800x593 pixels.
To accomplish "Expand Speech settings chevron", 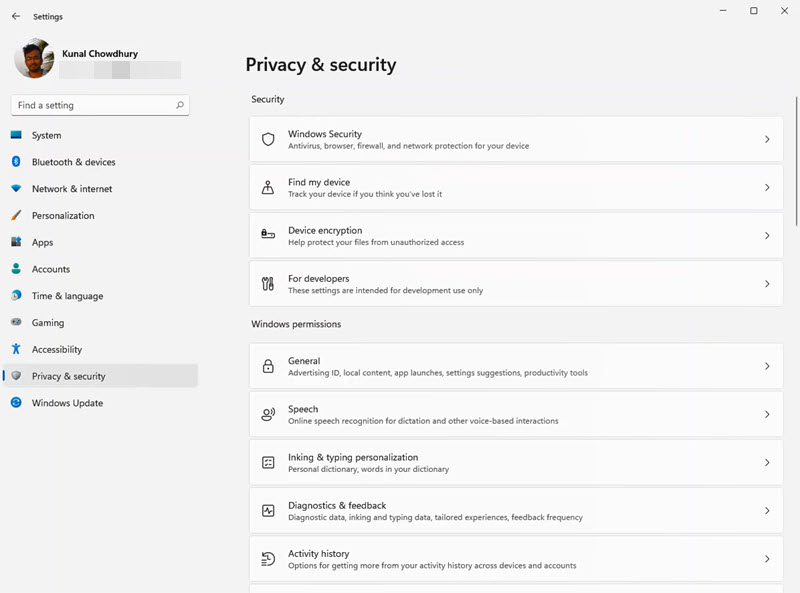I will pos(767,414).
